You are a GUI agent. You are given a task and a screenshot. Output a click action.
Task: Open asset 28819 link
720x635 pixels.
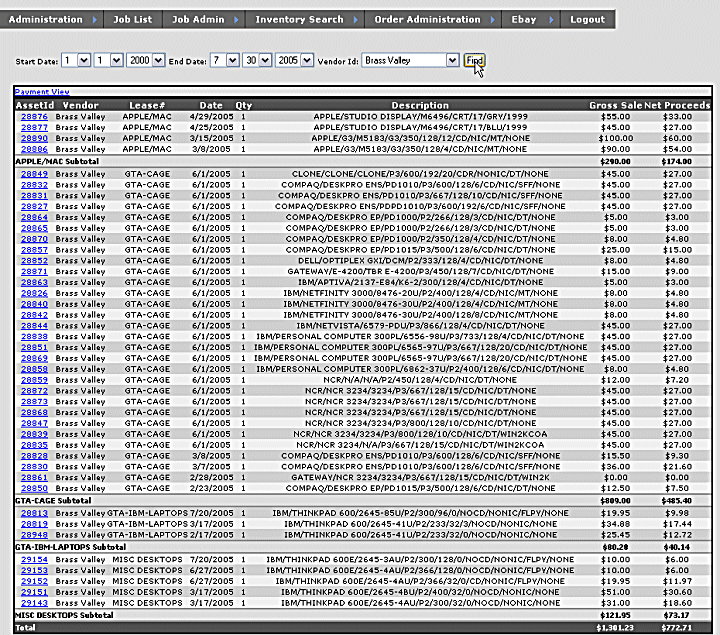pos(34,524)
